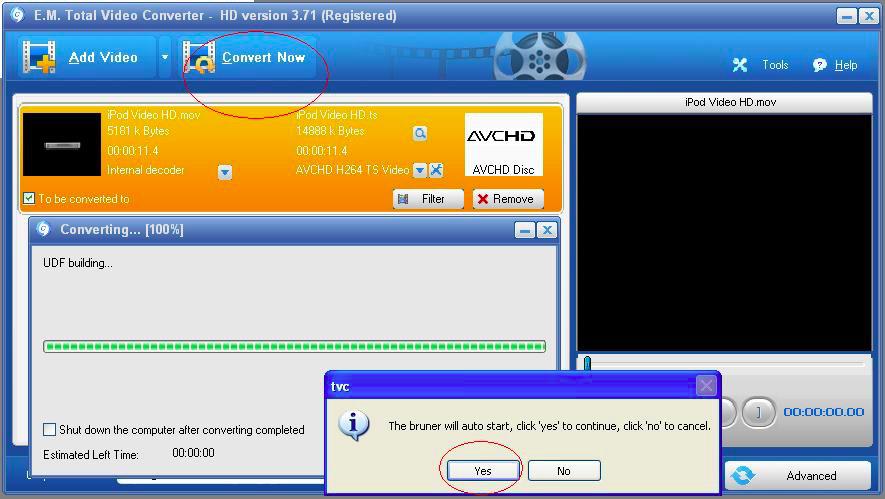Click the 00:00:00.00 preview timecode
This screenshot has height=499, width=885.
(x=823, y=412)
